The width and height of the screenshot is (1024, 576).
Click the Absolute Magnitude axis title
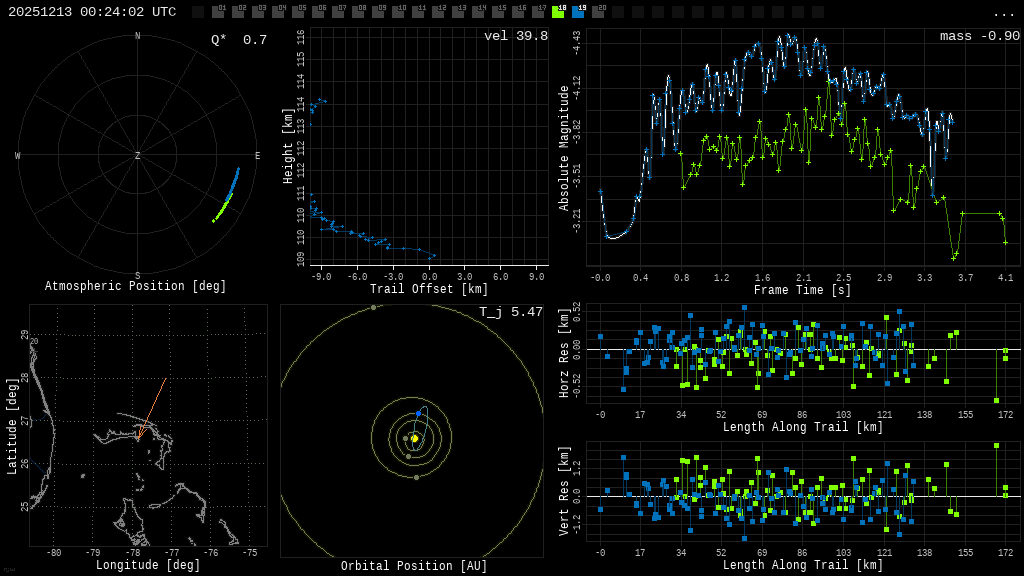(564, 147)
